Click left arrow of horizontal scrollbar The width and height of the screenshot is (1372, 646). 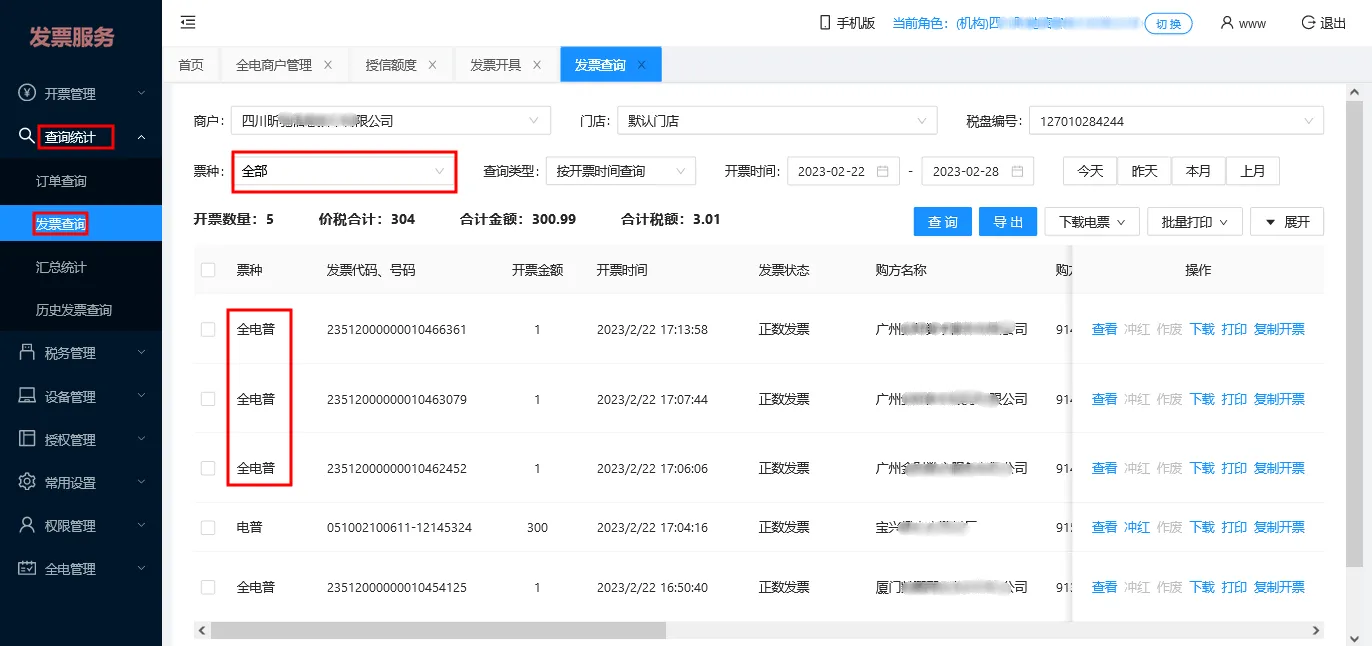202,630
